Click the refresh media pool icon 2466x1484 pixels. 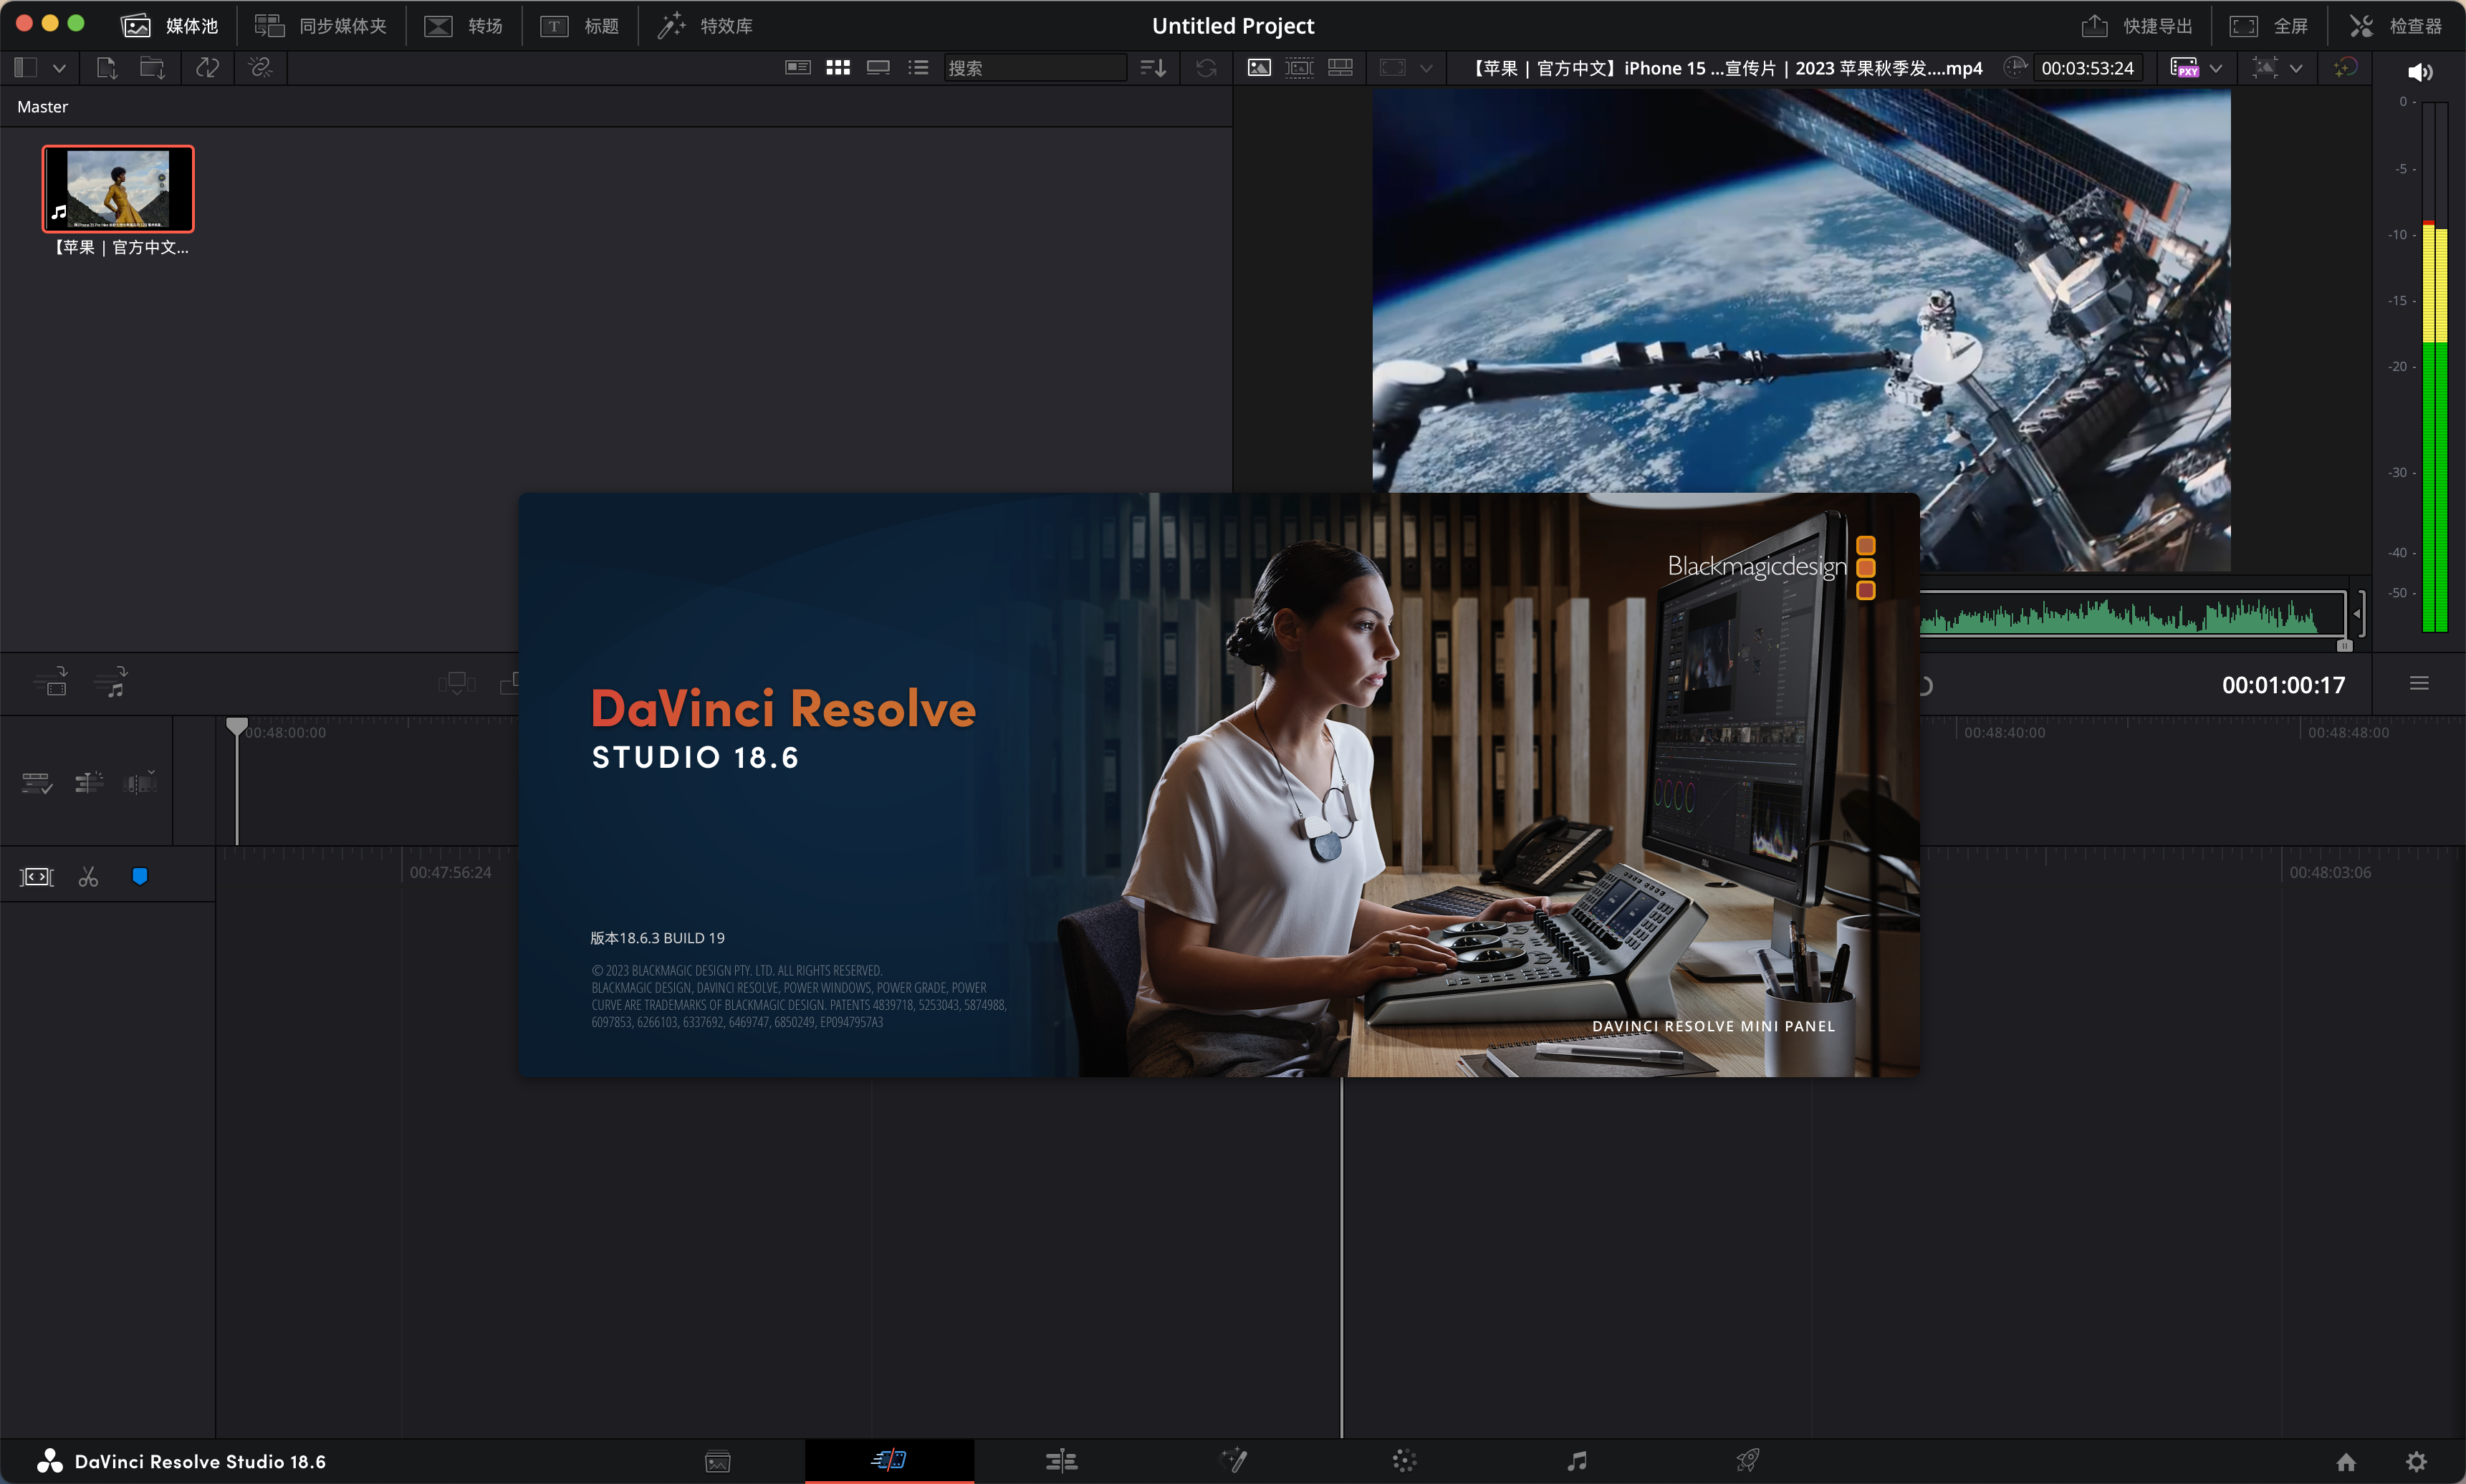coord(1206,68)
